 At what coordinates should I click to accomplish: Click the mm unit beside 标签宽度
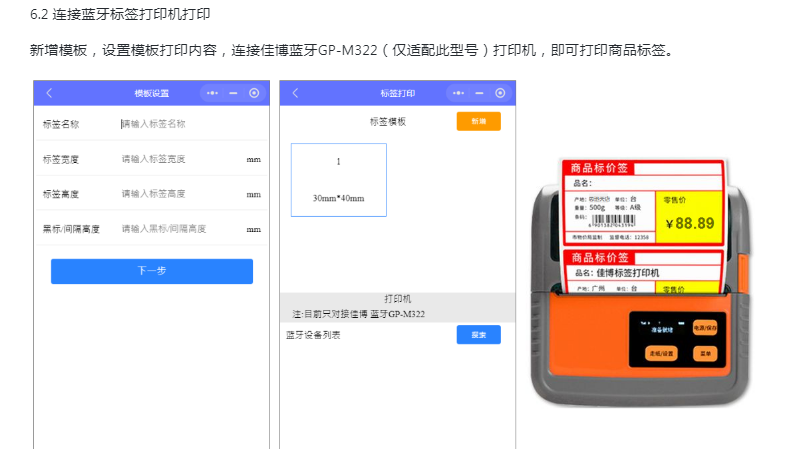(253, 160)
